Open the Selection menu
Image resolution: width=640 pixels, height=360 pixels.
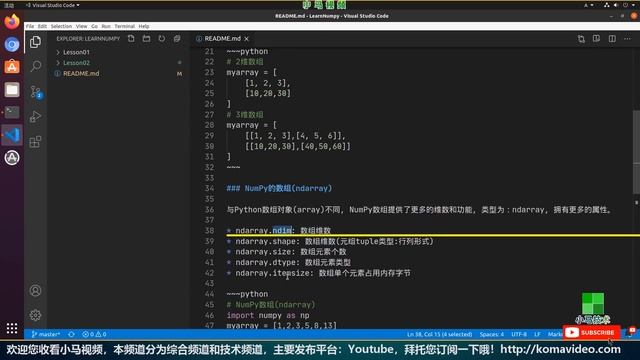click(x=61, y=26)
